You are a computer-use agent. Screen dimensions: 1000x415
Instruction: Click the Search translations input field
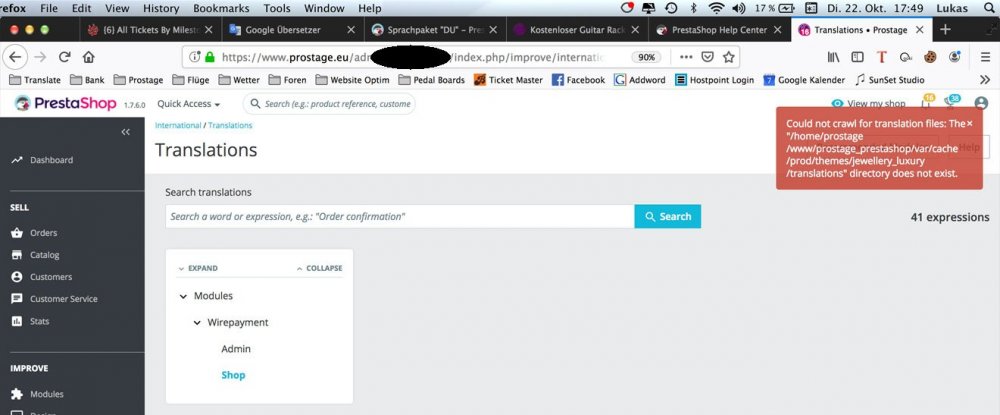[x=400, y=216]
